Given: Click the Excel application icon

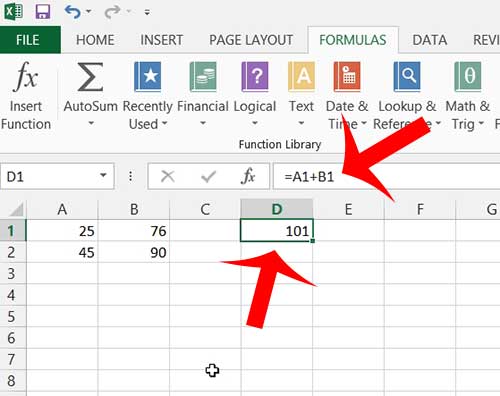Looking at the screenshot, I should 13,11.
